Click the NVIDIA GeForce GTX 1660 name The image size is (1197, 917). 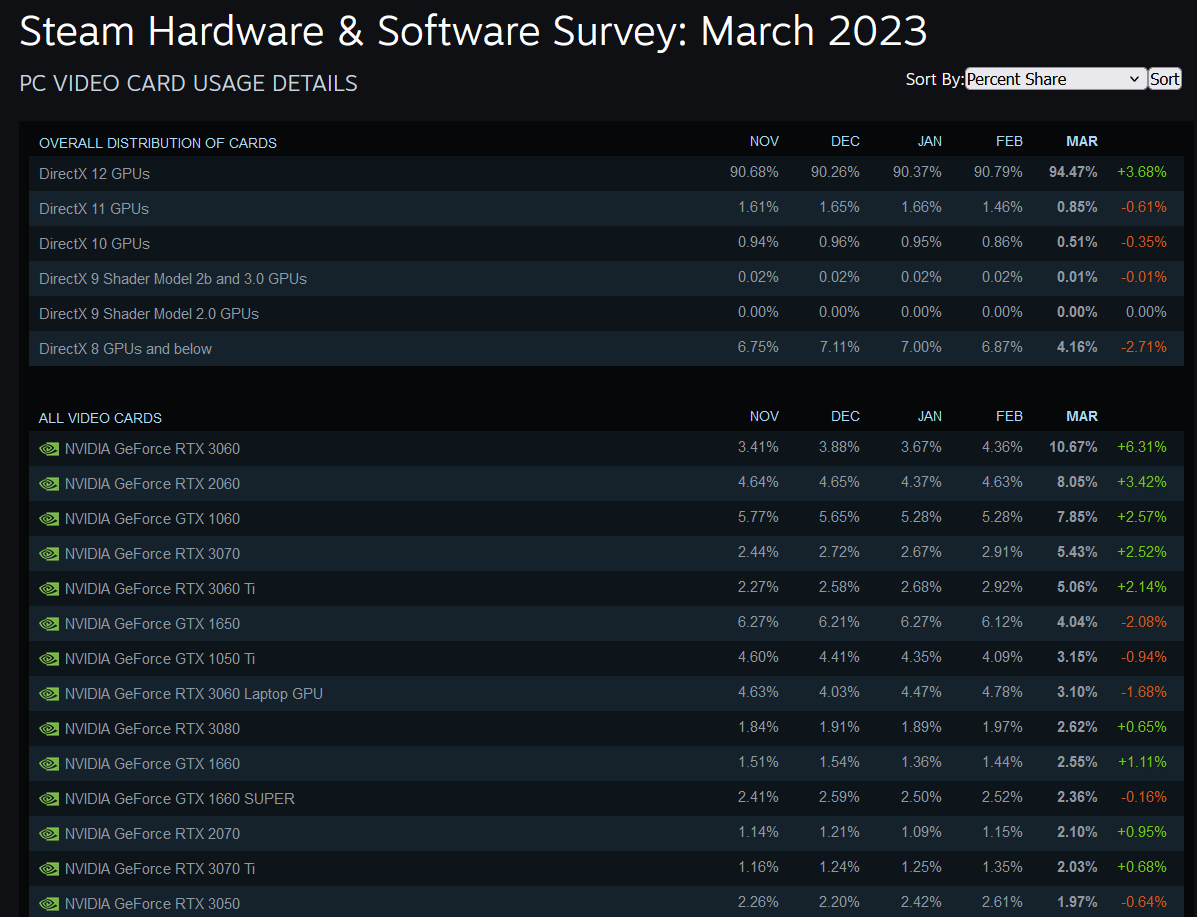tap(152, 764)
